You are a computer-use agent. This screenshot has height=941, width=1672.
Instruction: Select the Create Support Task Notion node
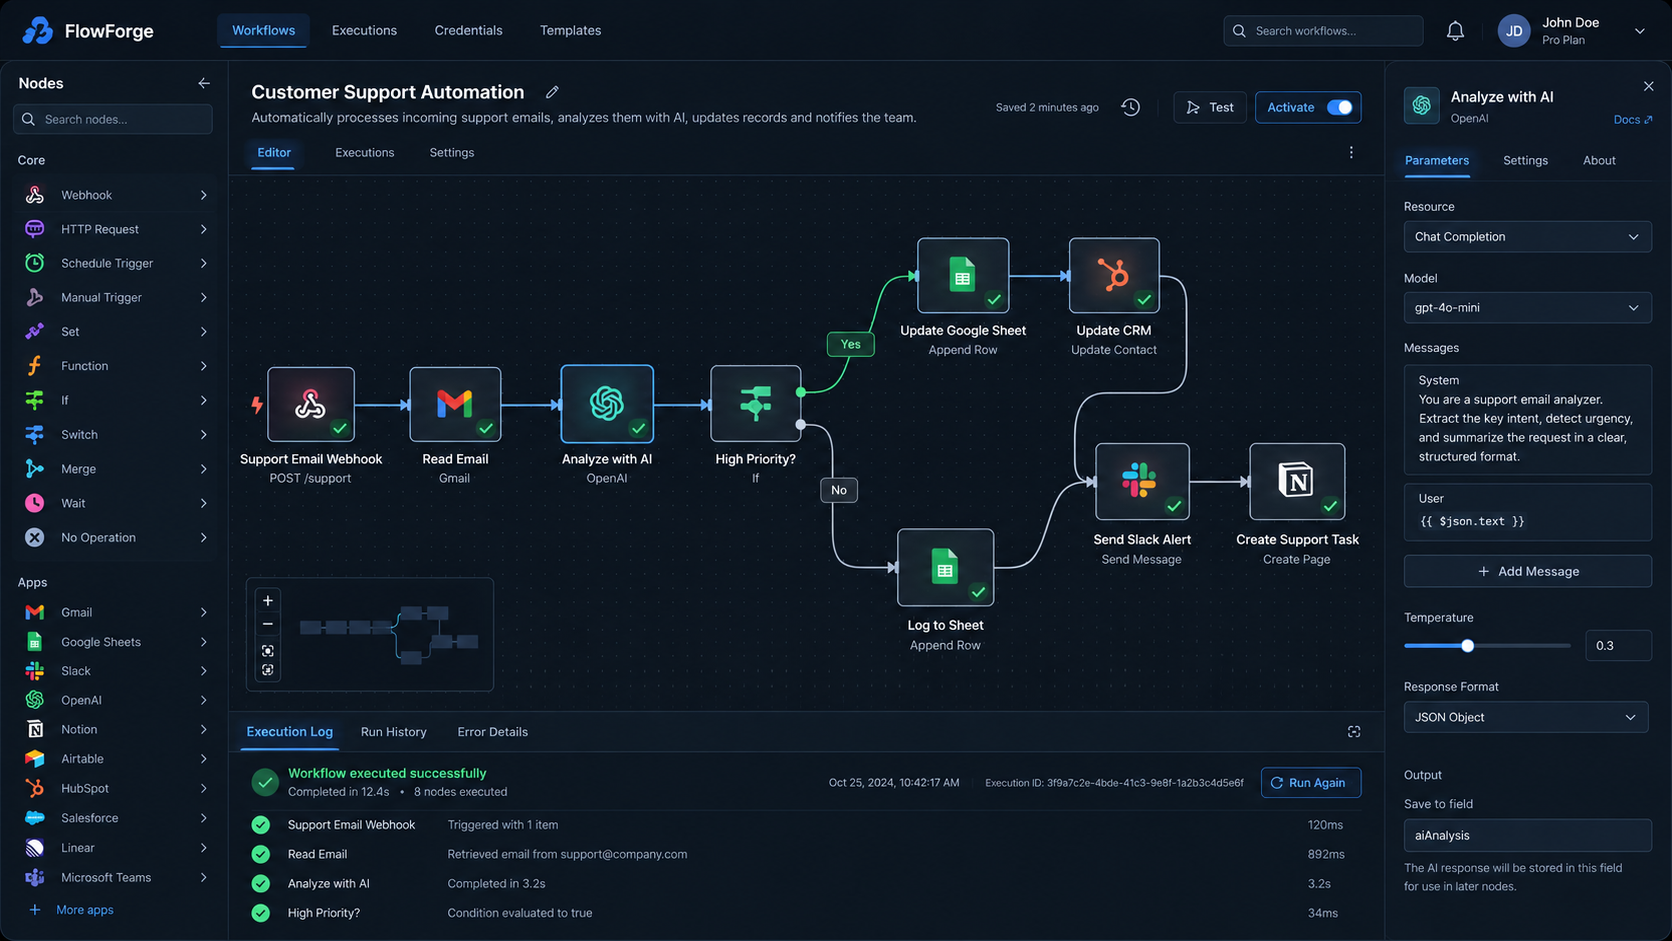[x=1297, y=481]
